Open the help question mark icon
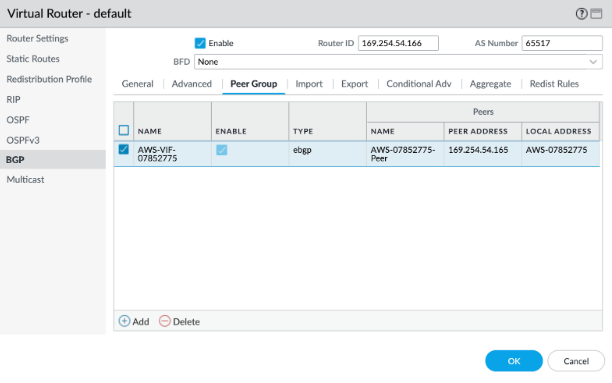612x383 pixels. [581, 14]
